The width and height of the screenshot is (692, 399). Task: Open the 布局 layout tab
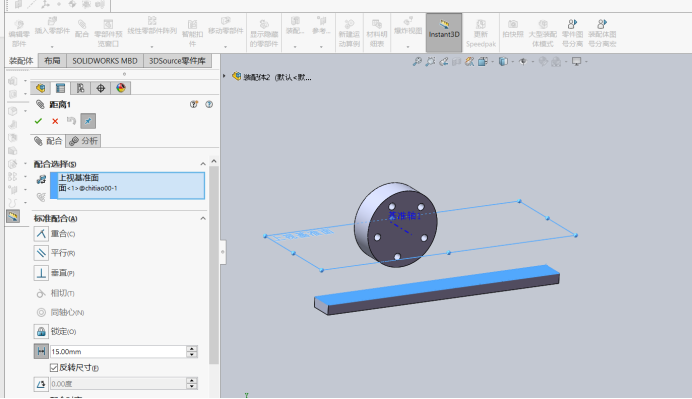(52, 61)
